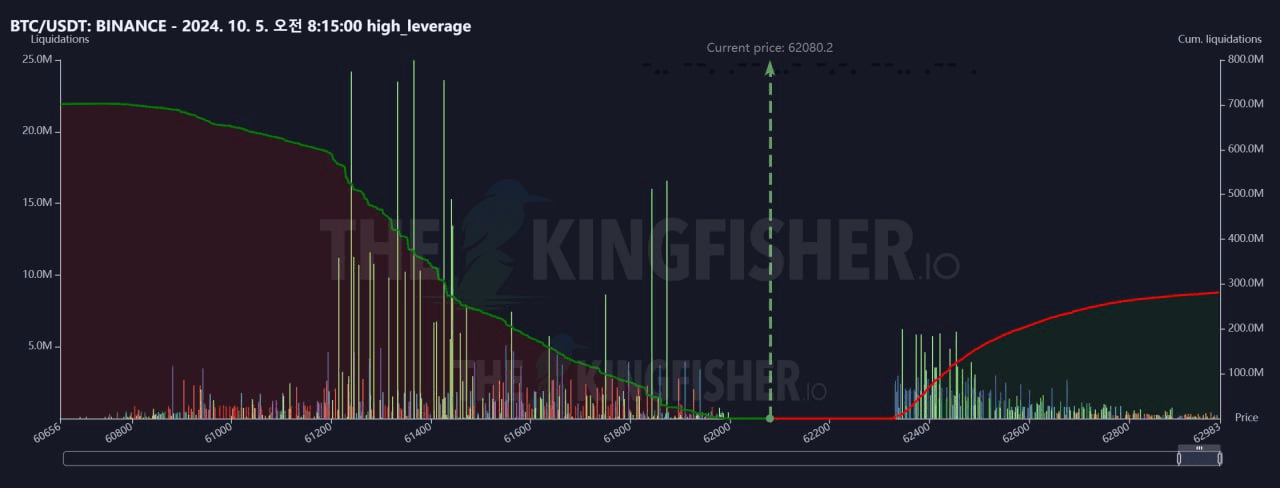This screenshot has width=1280, height=488.
Task: Click the 61000 price tick label
Action: point(218,433)
